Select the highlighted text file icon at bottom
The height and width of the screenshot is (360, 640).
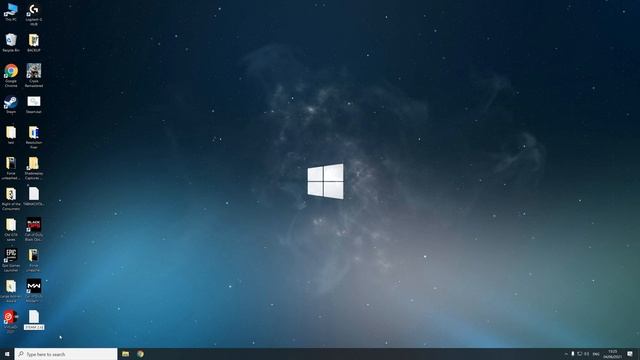[34, 320]
